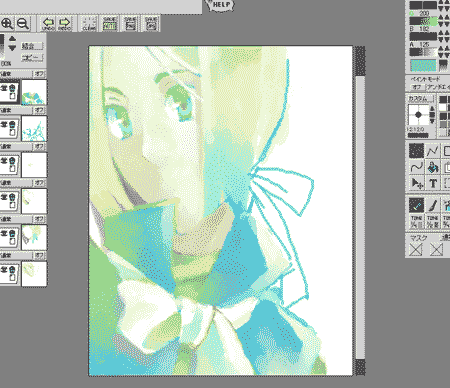Toggle visibility icon of the second layer
Viewport: 450px width, 388px height.
[x=12, y=125]
